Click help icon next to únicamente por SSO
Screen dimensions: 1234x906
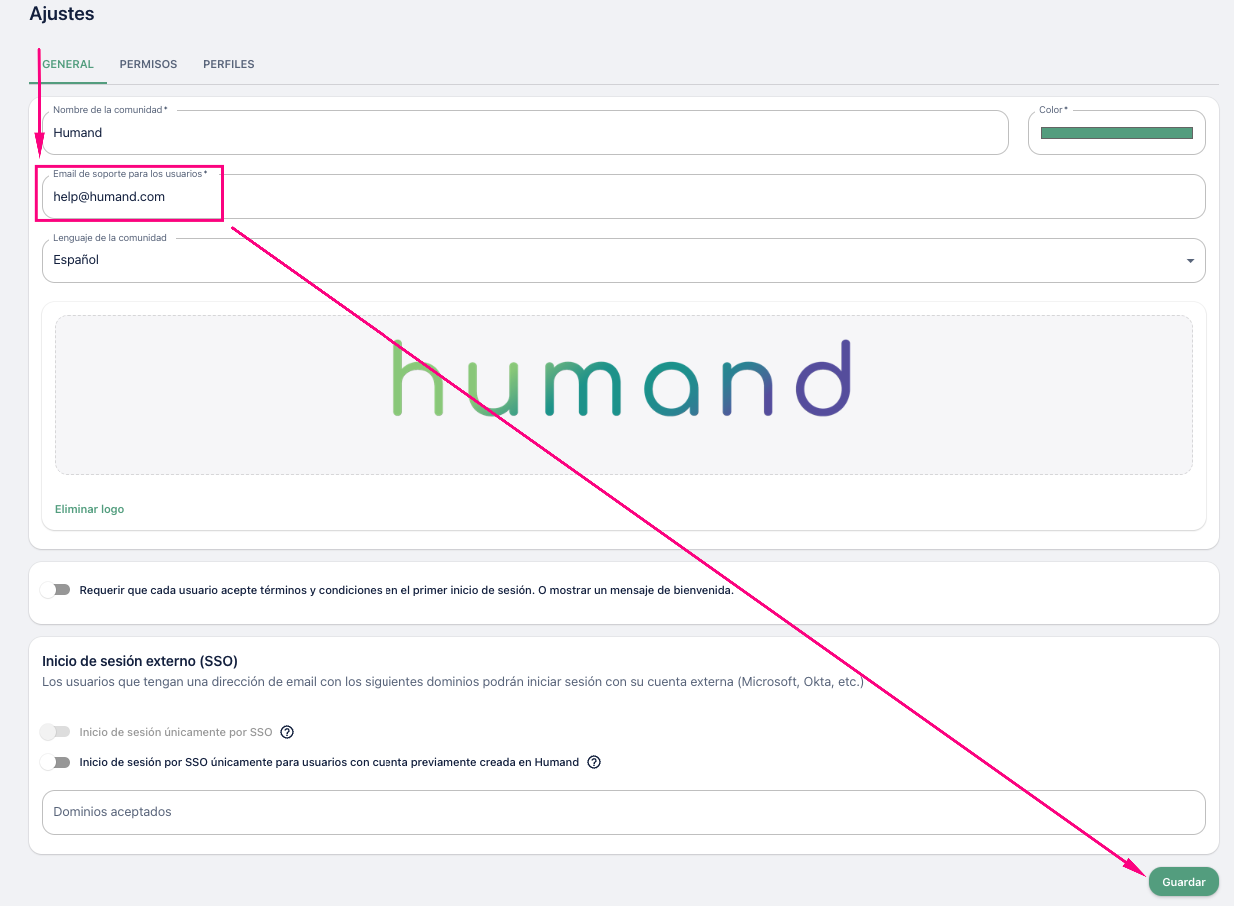[x=287, y=732]
